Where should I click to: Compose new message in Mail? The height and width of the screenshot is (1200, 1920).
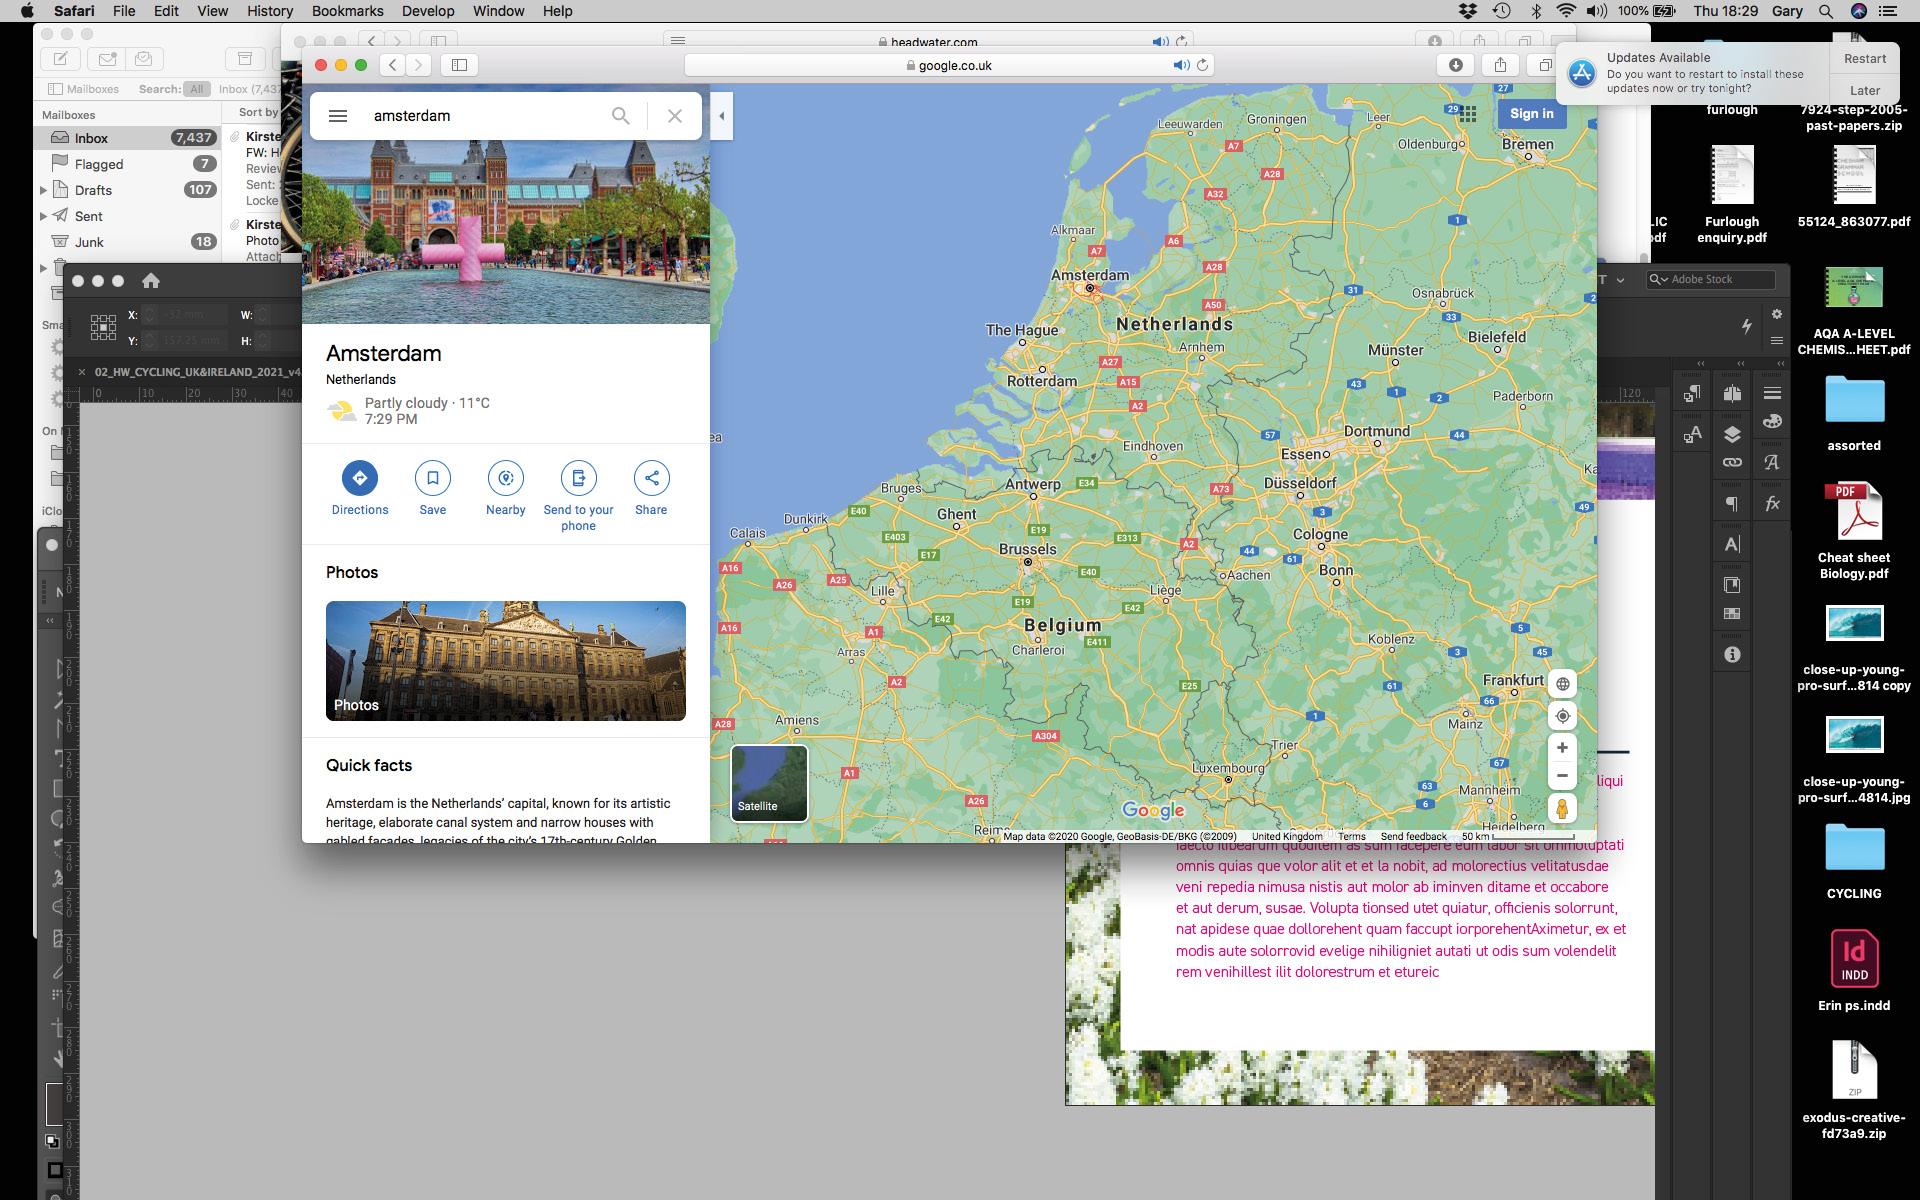pos(61,59)
